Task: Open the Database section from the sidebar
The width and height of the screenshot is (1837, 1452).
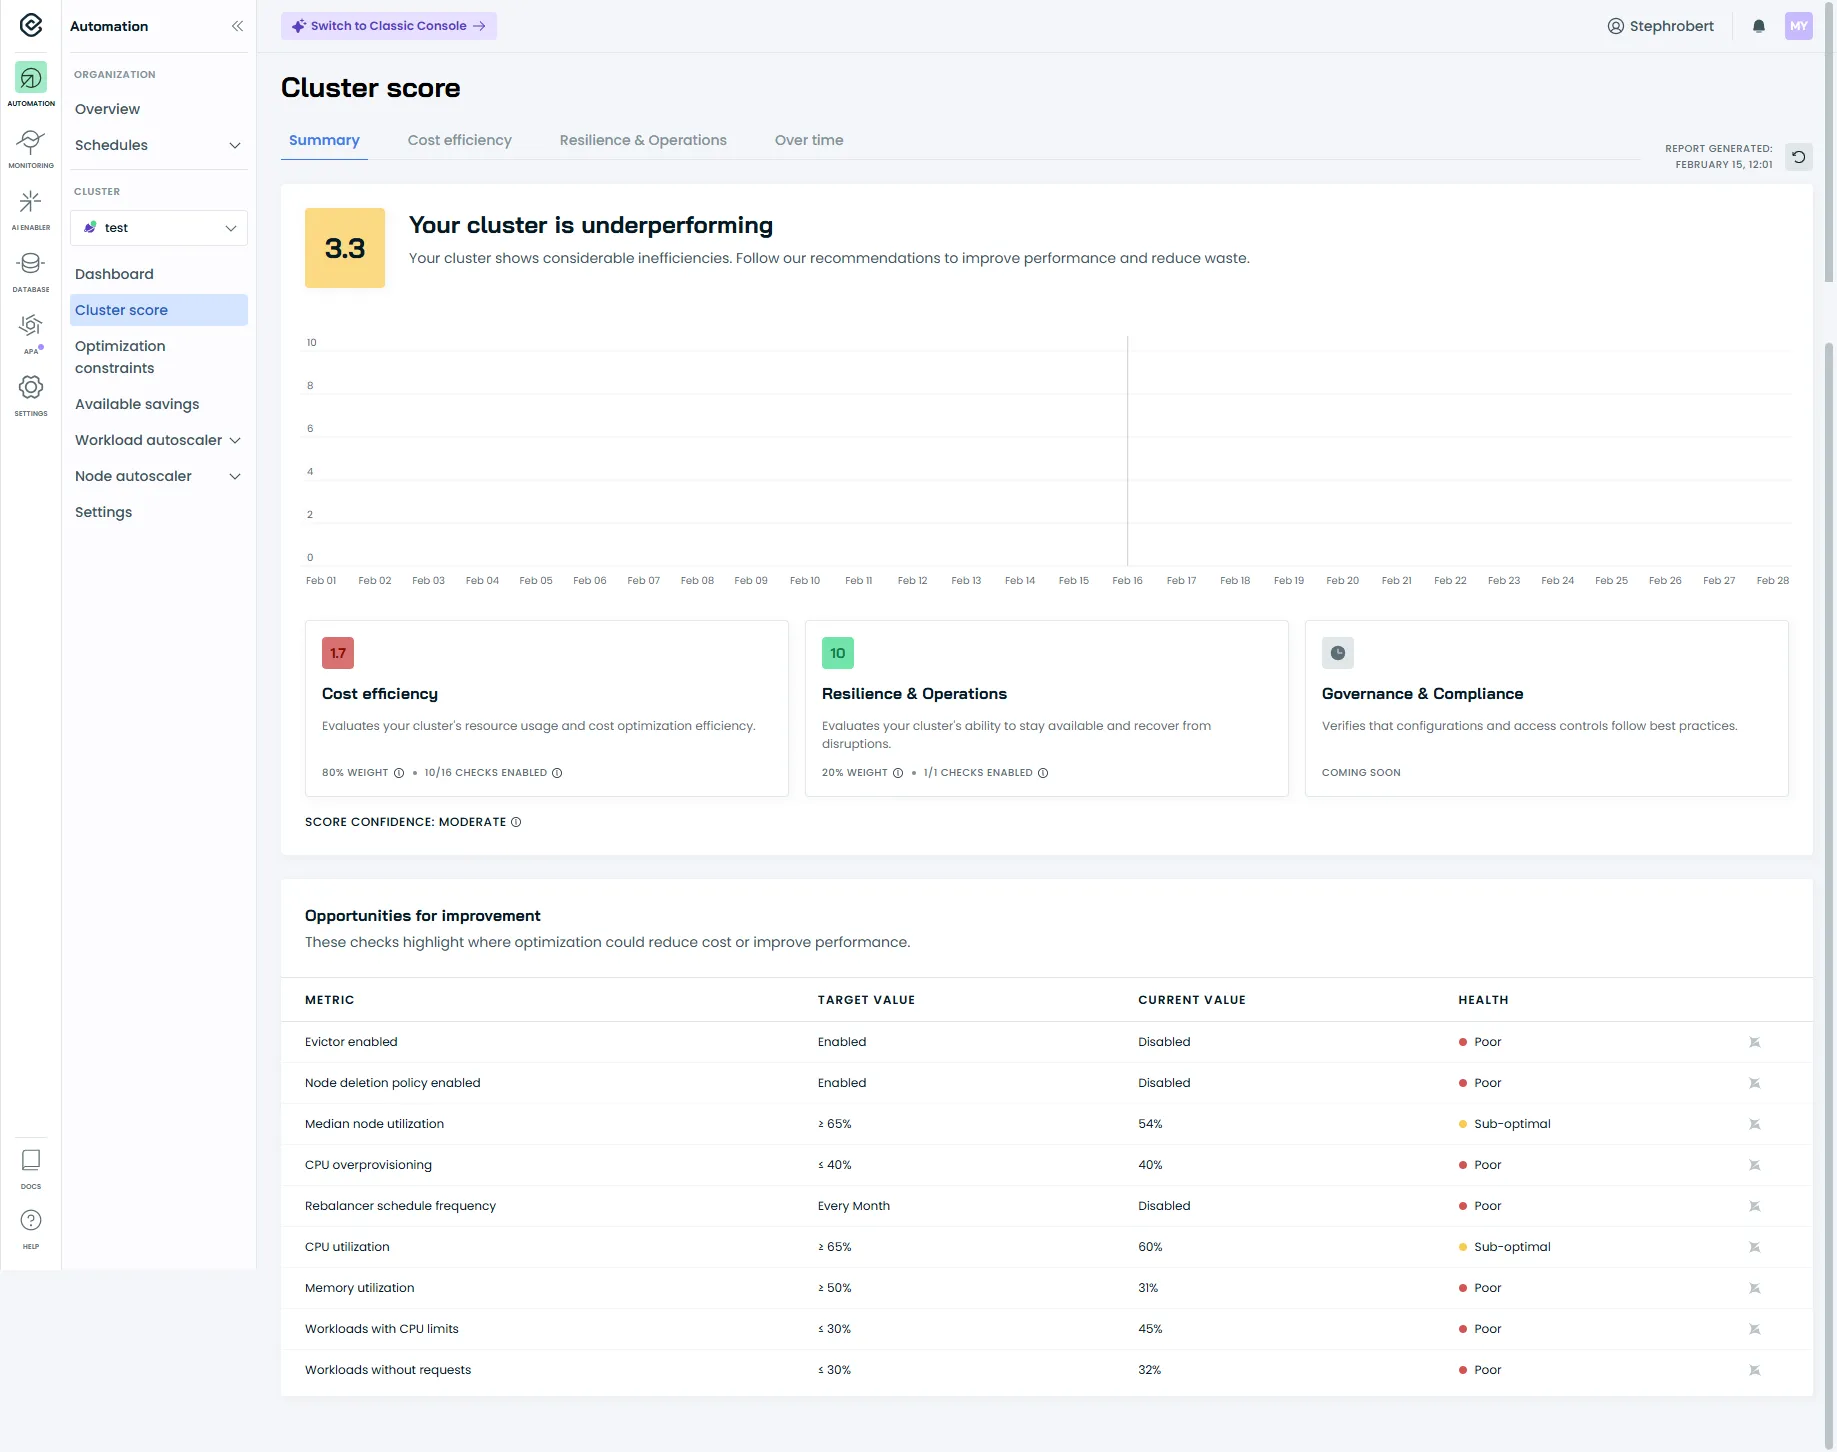Action: tap(31, 270)
